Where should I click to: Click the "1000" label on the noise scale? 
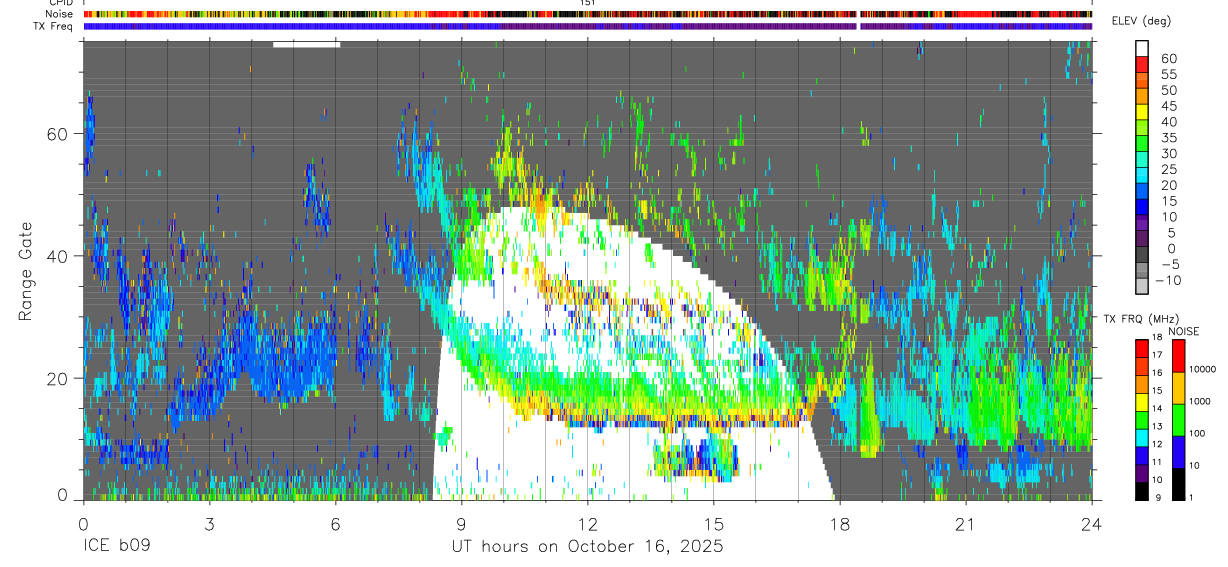tap(1199, 401)
